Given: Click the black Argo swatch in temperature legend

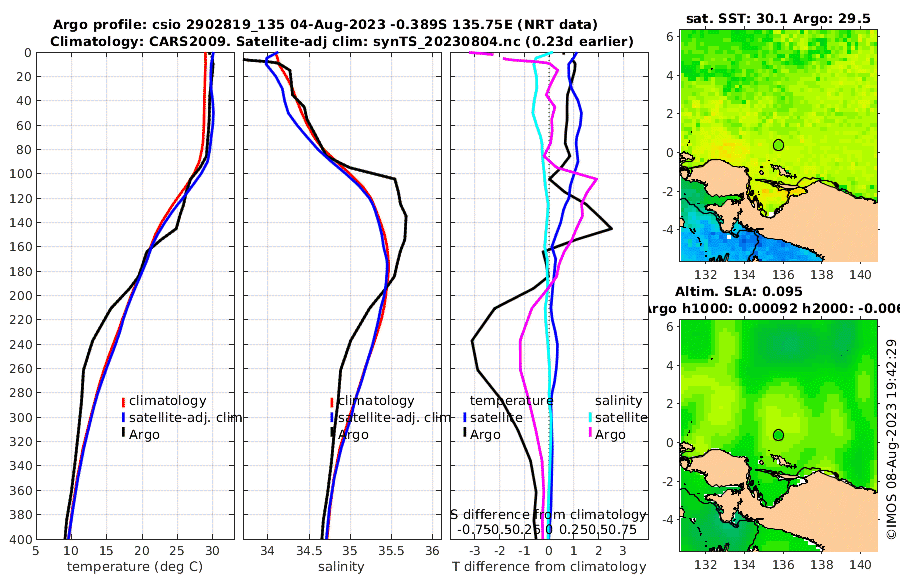Looking at the screenshot, I should coord(123,434).
